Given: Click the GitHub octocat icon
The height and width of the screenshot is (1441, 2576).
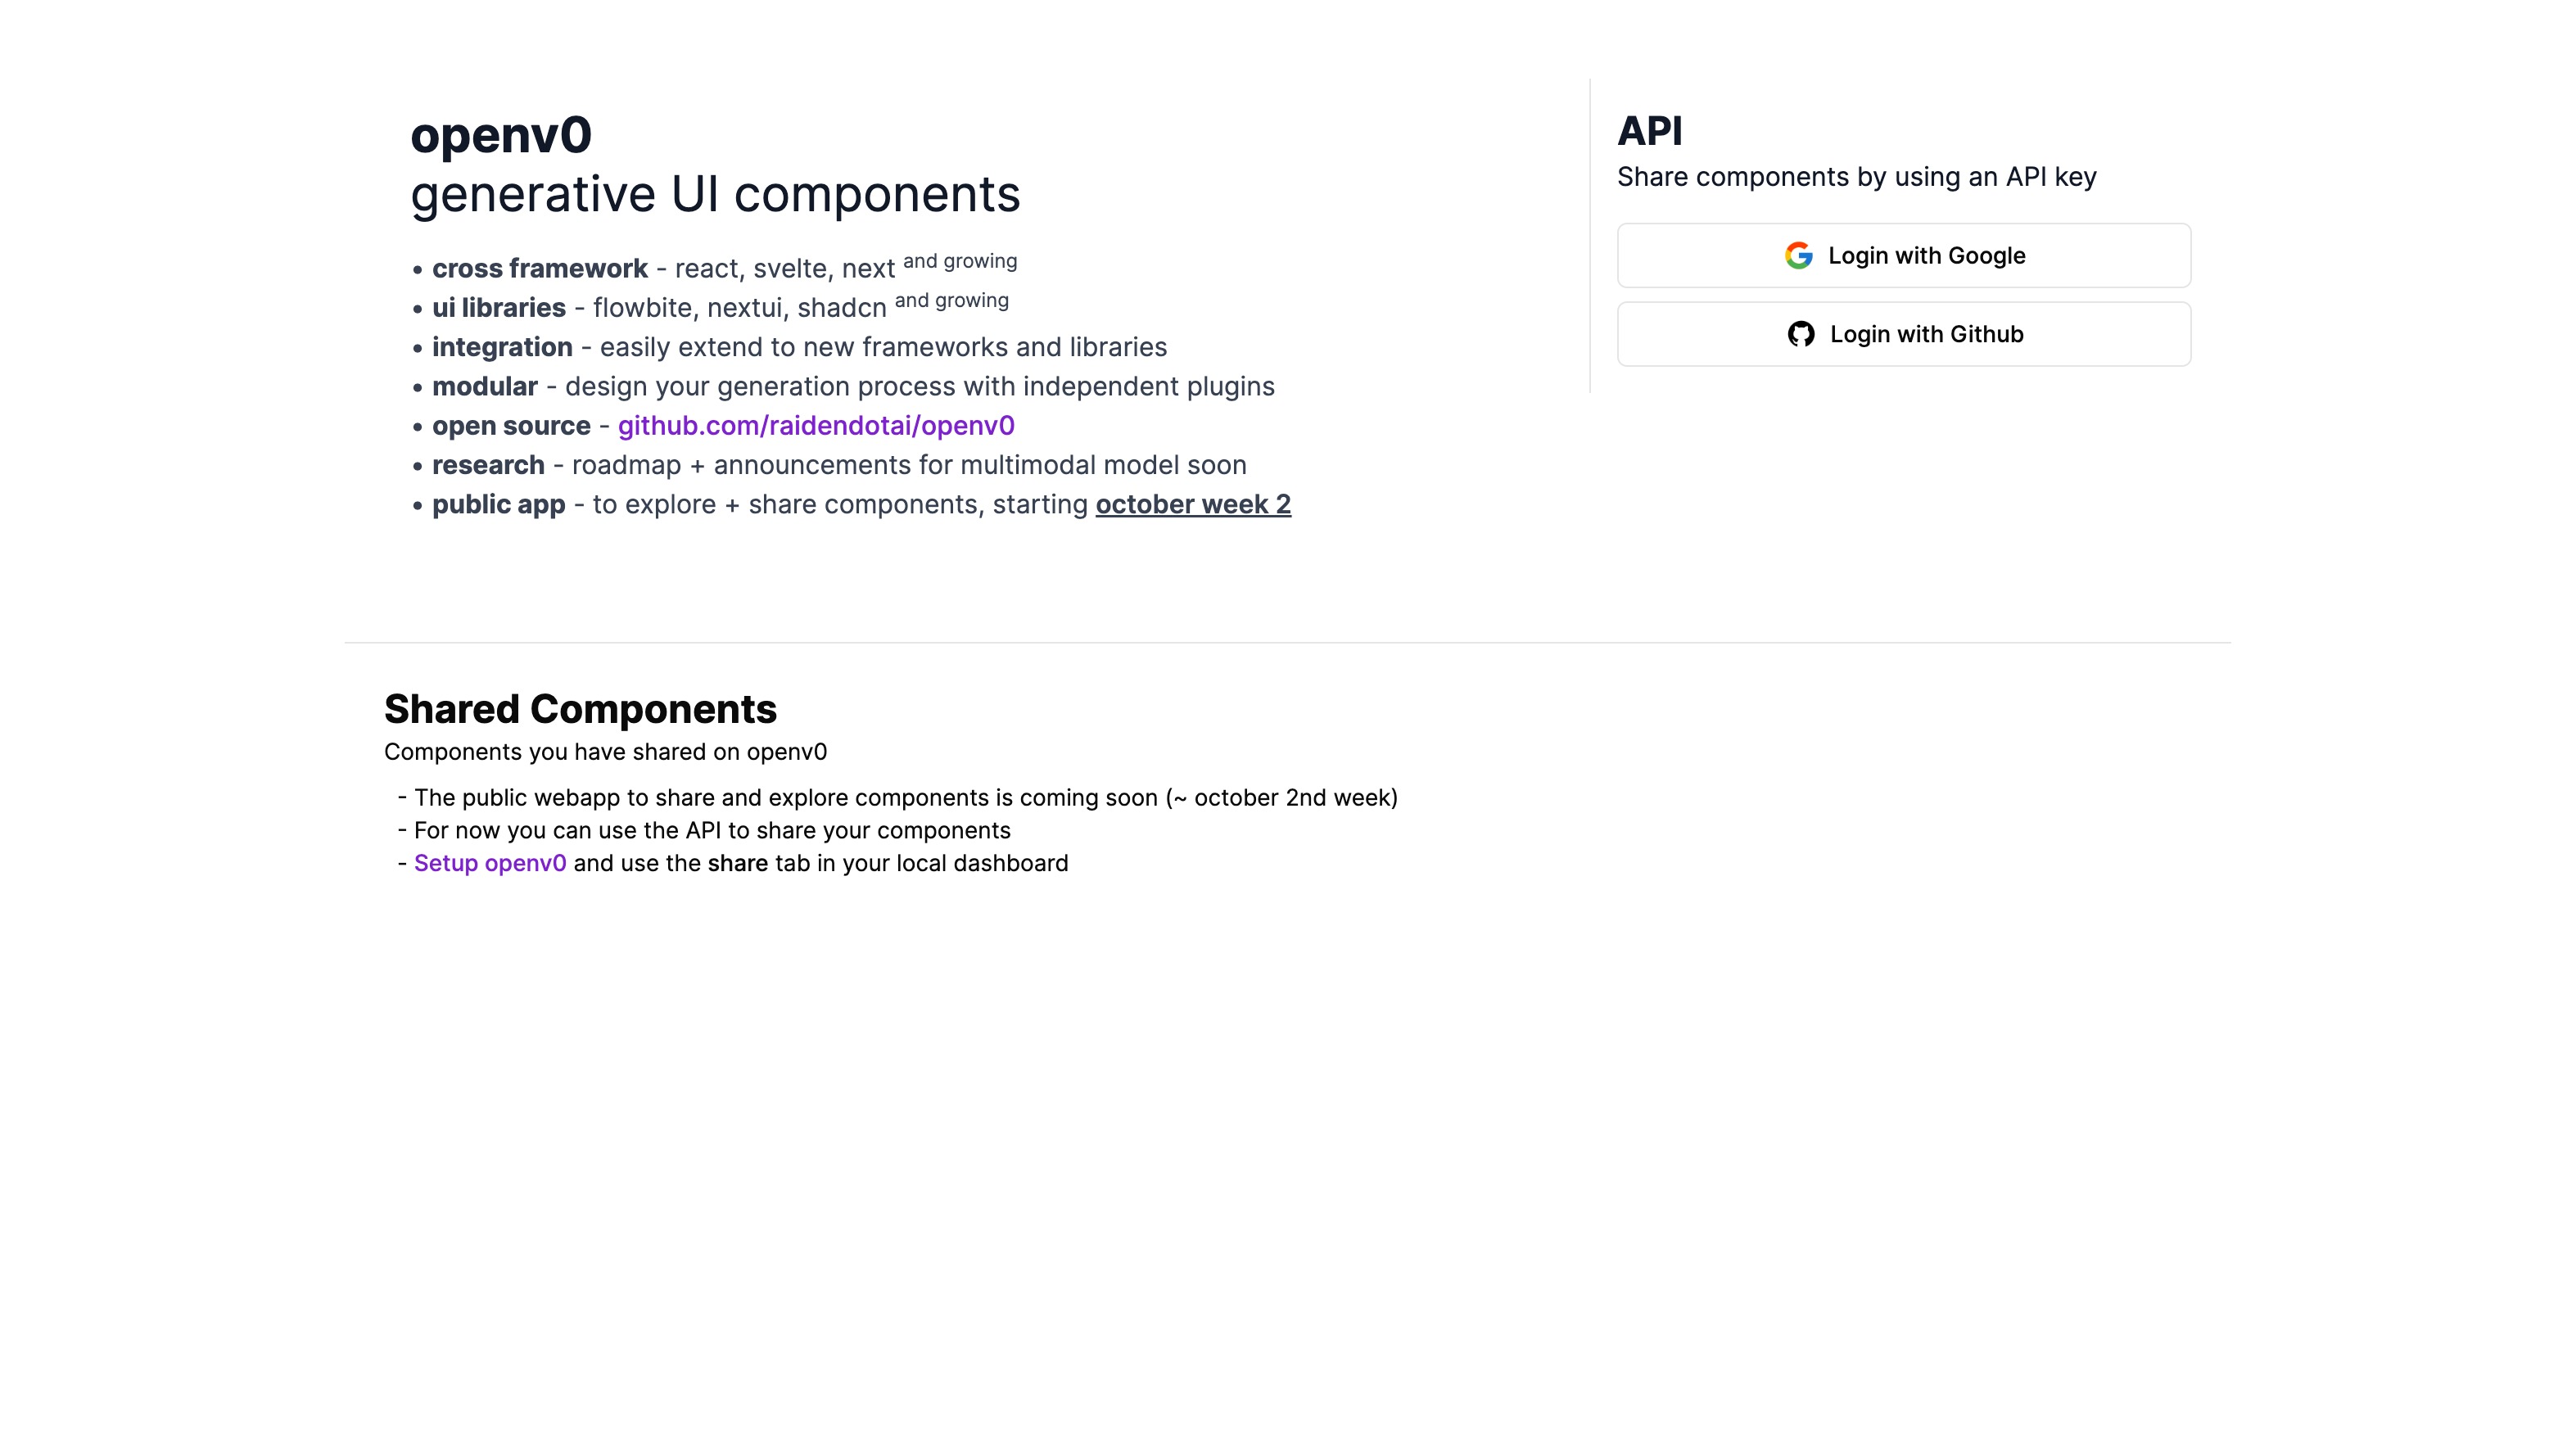Looking at the screenshot, I should click(1800, 334).
